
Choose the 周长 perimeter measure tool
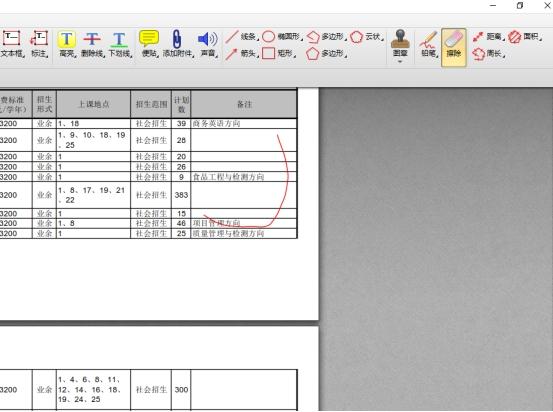click(x=488, y=53)
